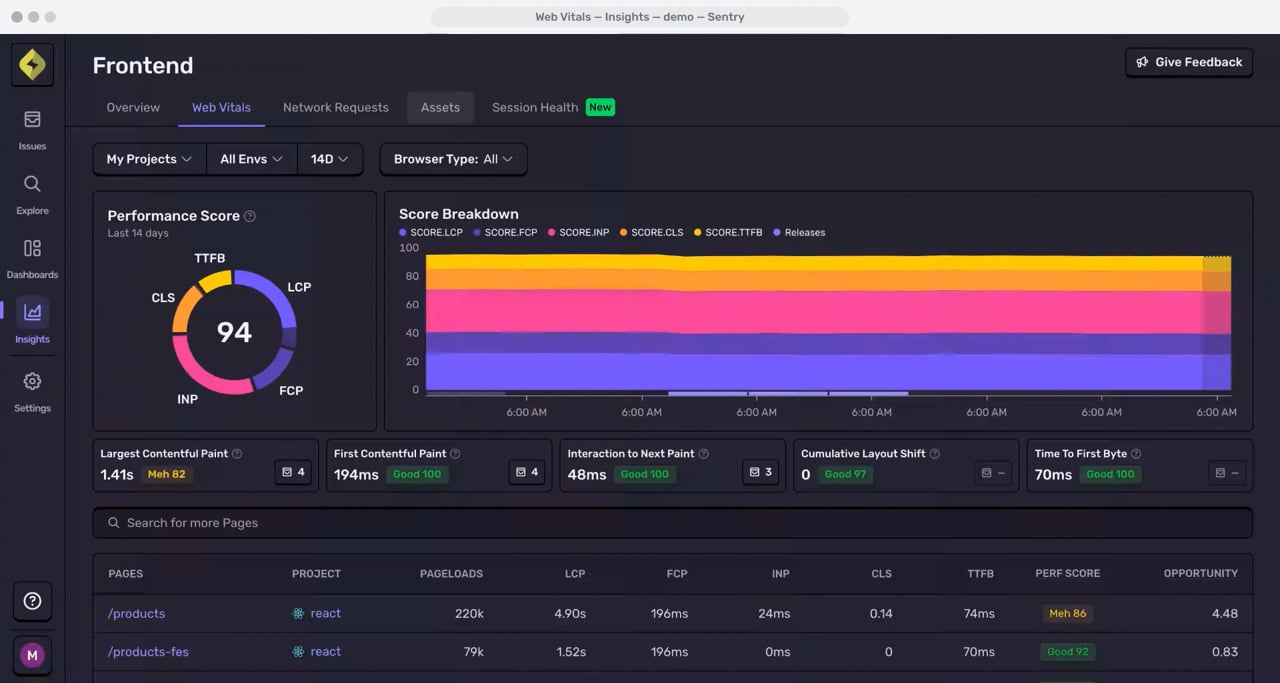This screenshot has width=1280, height=683.
Task: Open Issues in the sidebar
Action: pyautogui.click(x=32, y=130)
